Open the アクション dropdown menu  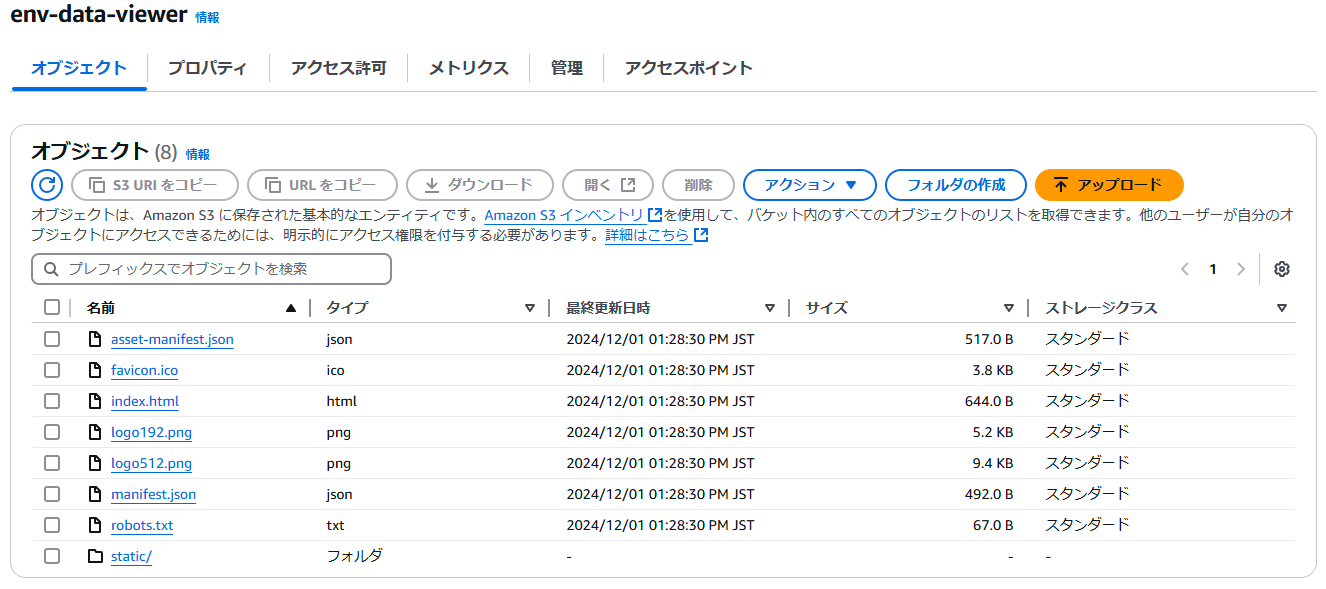click(x=810, y=185)
